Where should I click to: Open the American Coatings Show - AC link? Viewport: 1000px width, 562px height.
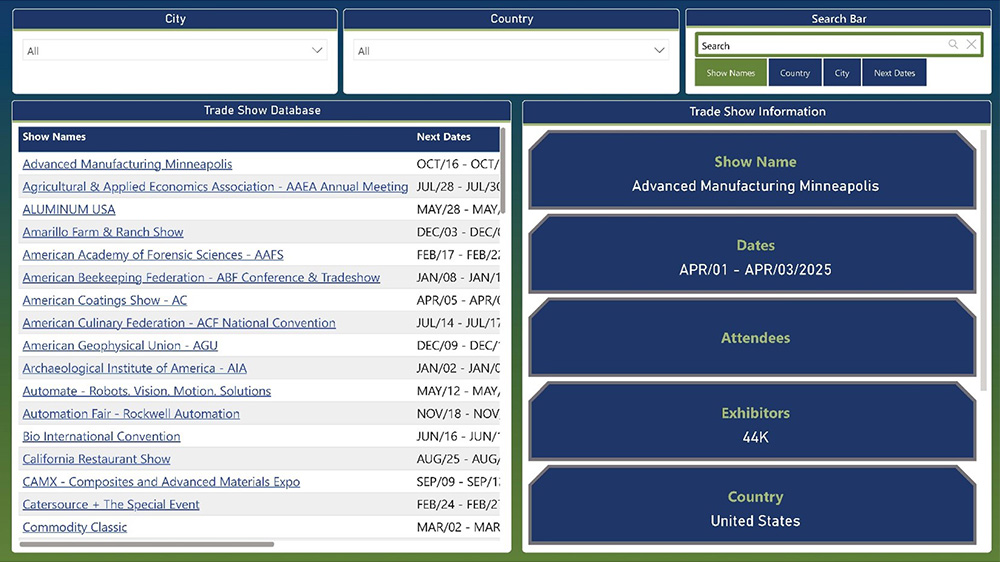click(x=105, y=300)
